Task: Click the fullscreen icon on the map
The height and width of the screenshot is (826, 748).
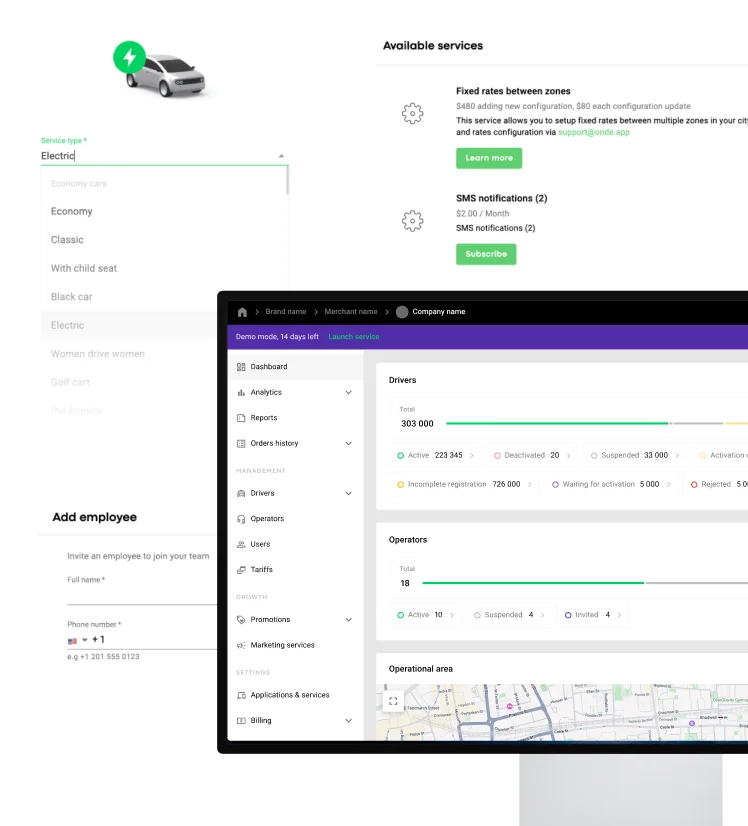Action: (x=393, y=702)
